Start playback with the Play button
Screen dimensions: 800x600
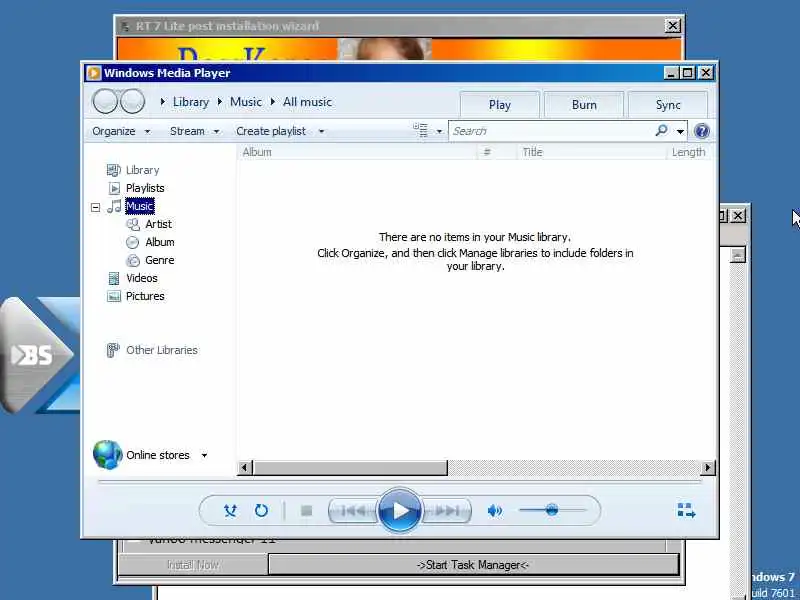[x=399, y=510]
